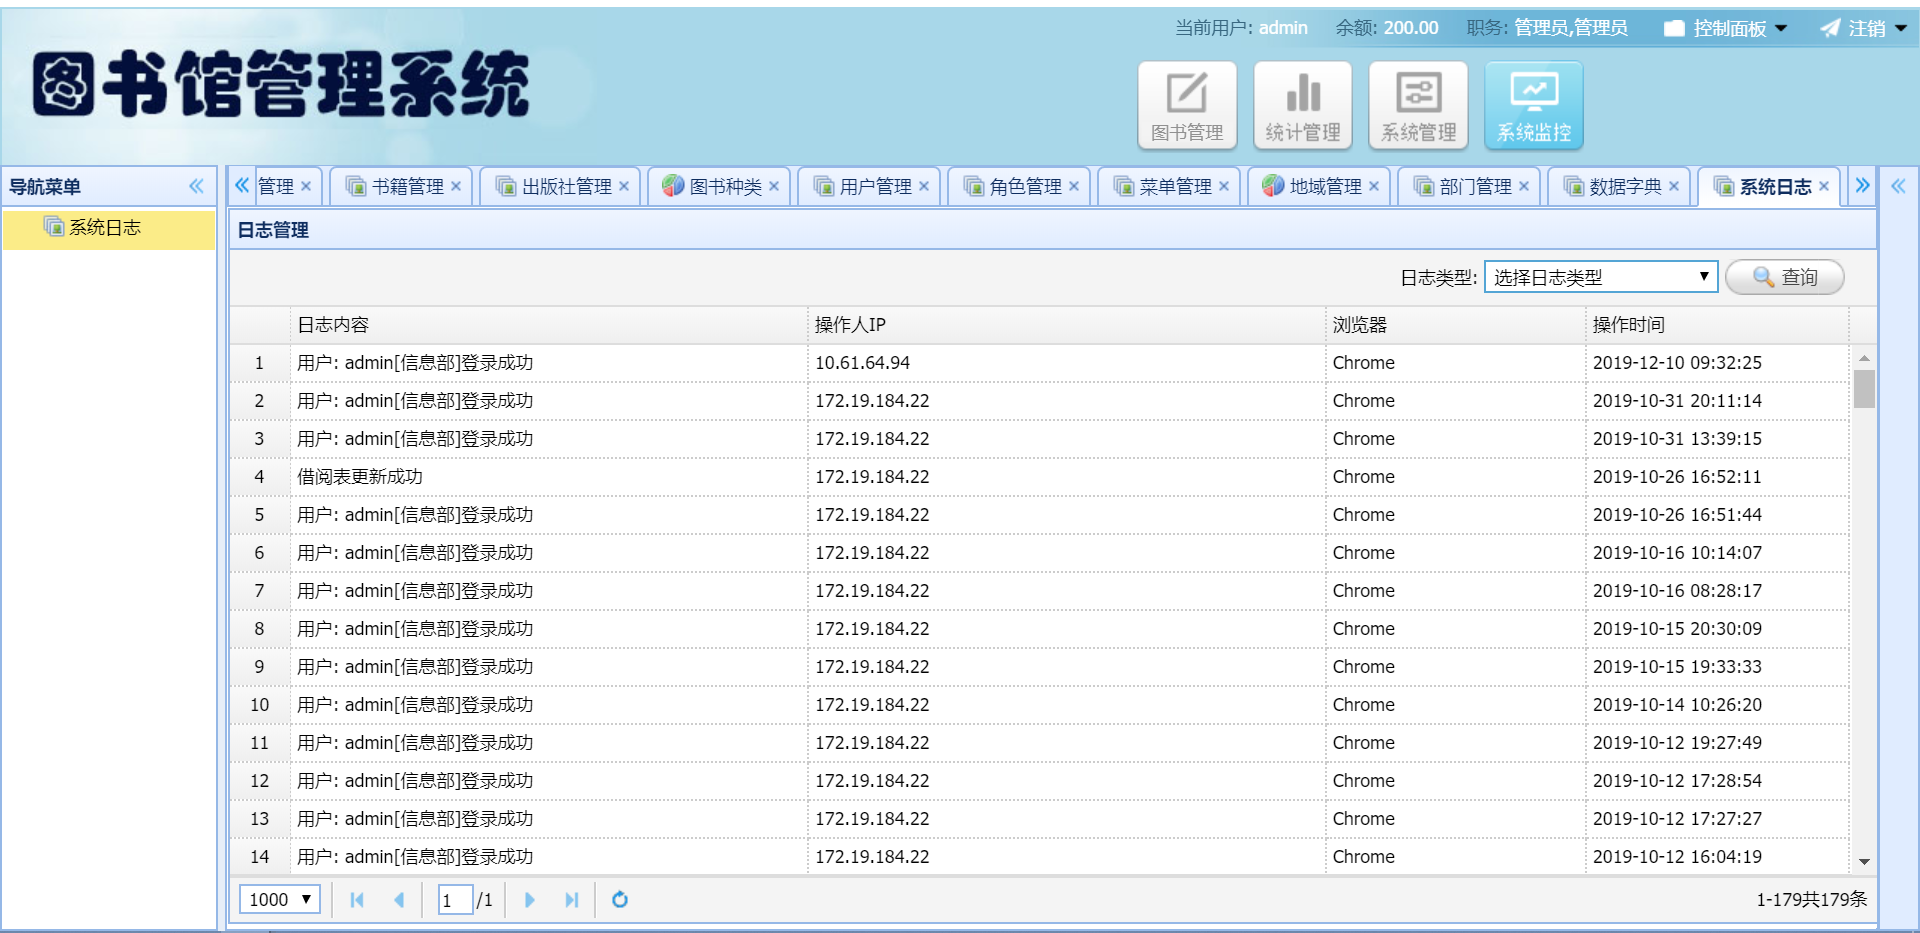Close the 出版社管理 tab
Viewport: 1920px width, 933px height.
click(x=624, y=186)
